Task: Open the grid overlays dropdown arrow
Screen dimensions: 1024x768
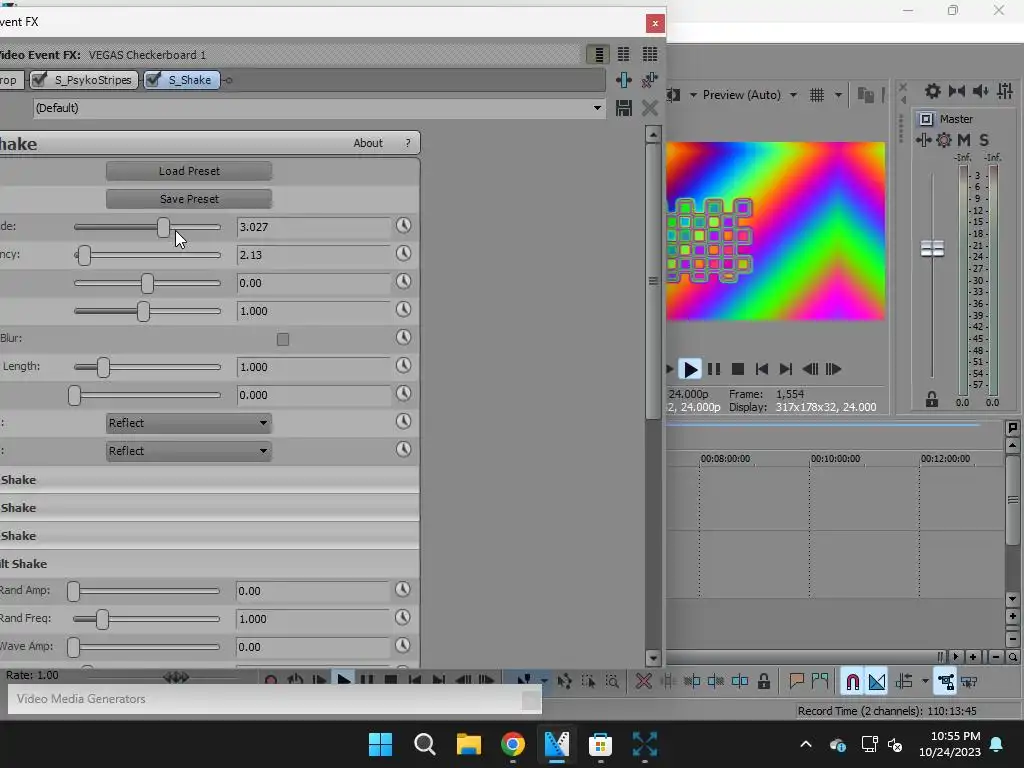Action: click(838, 95)
